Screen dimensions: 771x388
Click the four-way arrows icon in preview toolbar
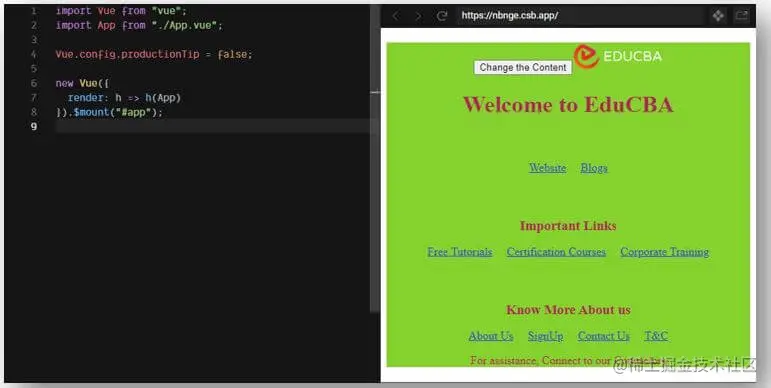click(718, 16)
